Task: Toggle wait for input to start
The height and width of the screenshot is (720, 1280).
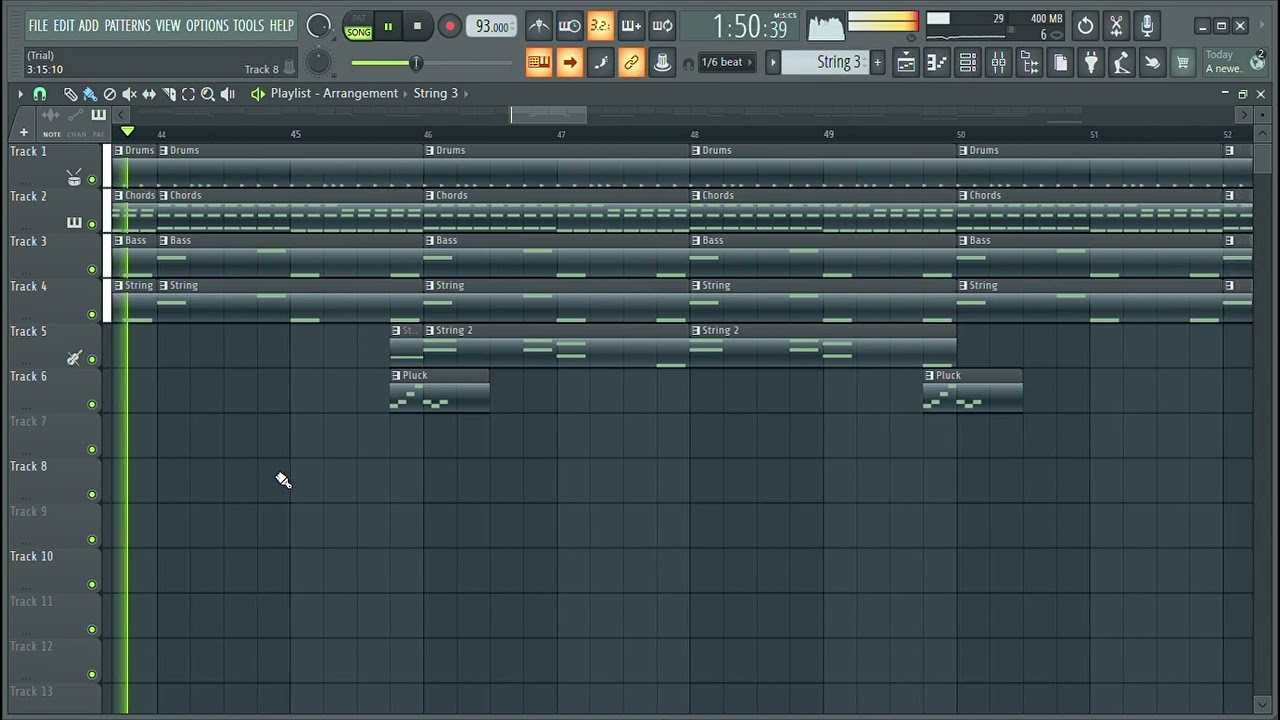Action: pyautogui.click(x=570, y=26)
